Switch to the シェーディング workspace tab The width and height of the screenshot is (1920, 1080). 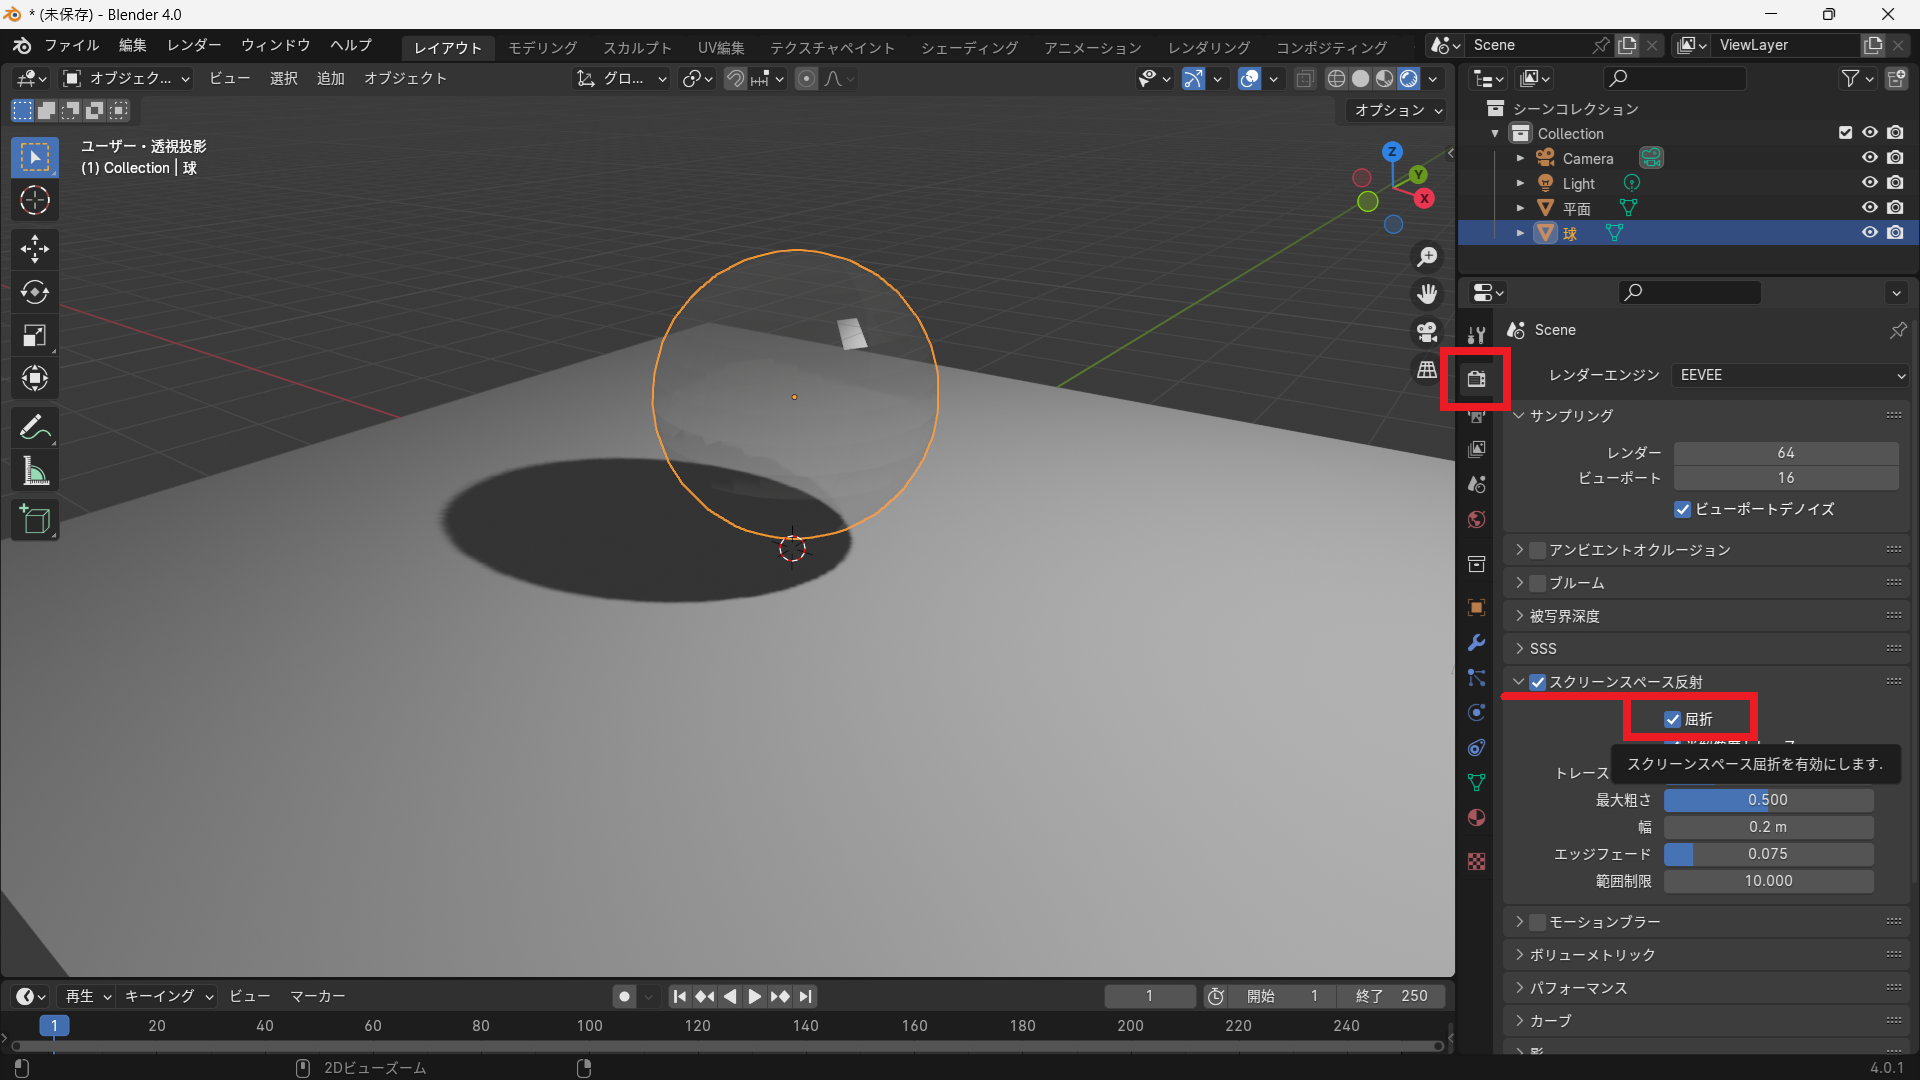[969, 48]
